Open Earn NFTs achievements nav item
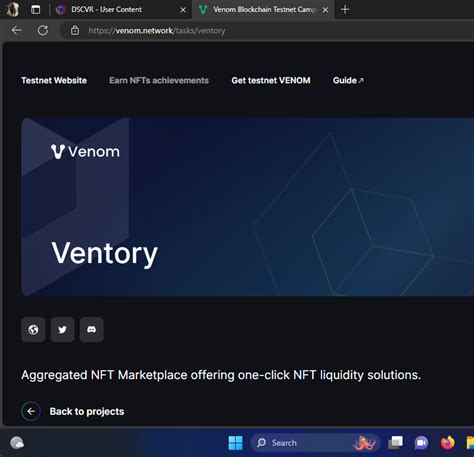 coord(159,80)
